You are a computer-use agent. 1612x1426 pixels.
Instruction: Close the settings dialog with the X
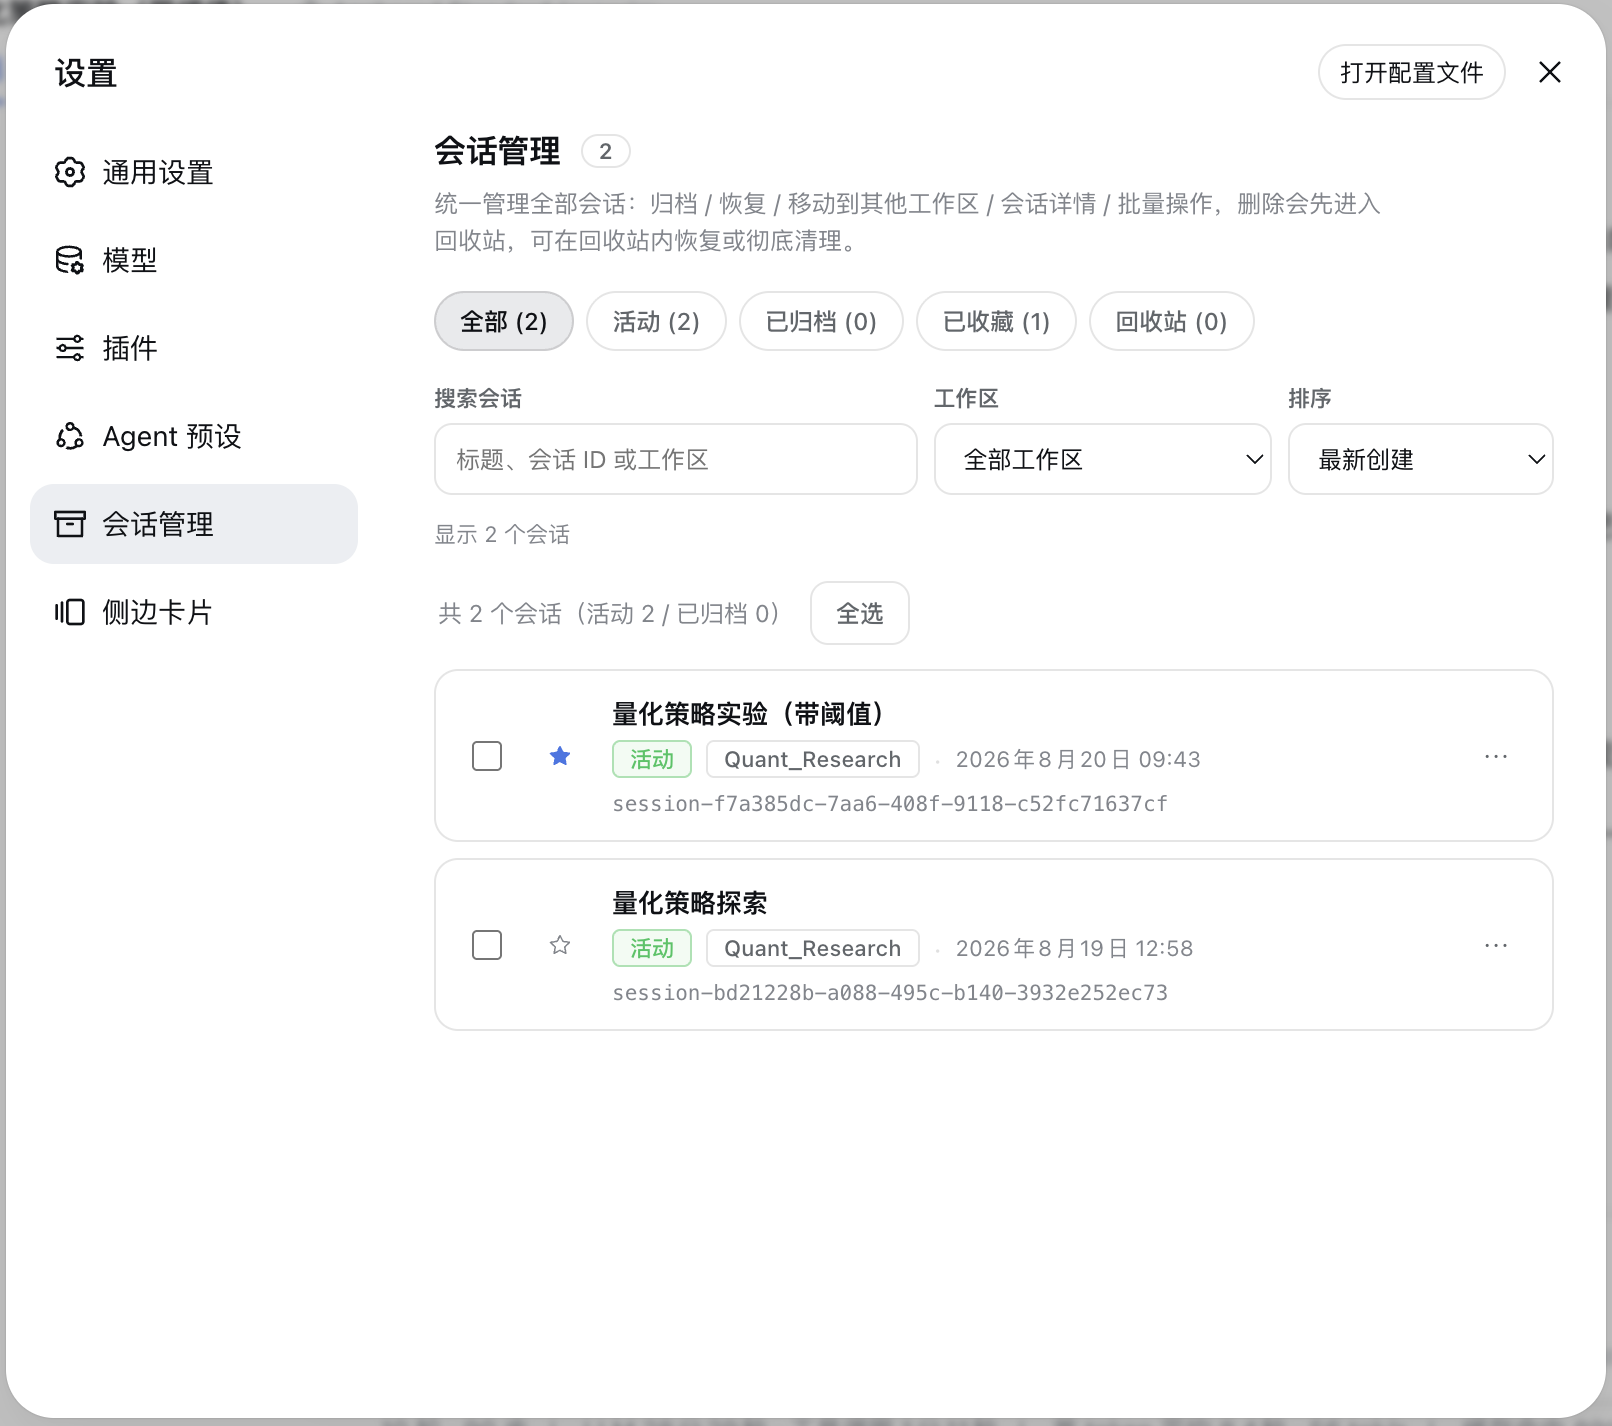1550,72
